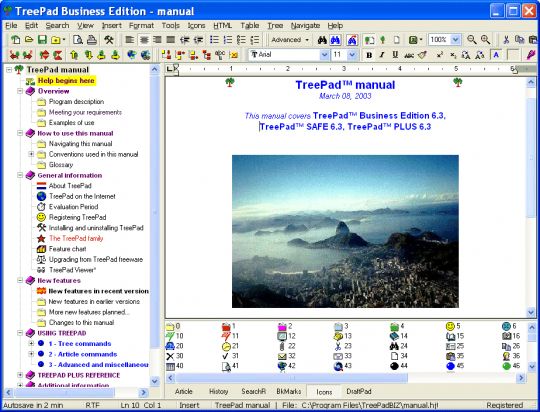This screenshot has height=412, width=540.
Task: Open the Print Preview icon
Action: [x=78, y=40]
